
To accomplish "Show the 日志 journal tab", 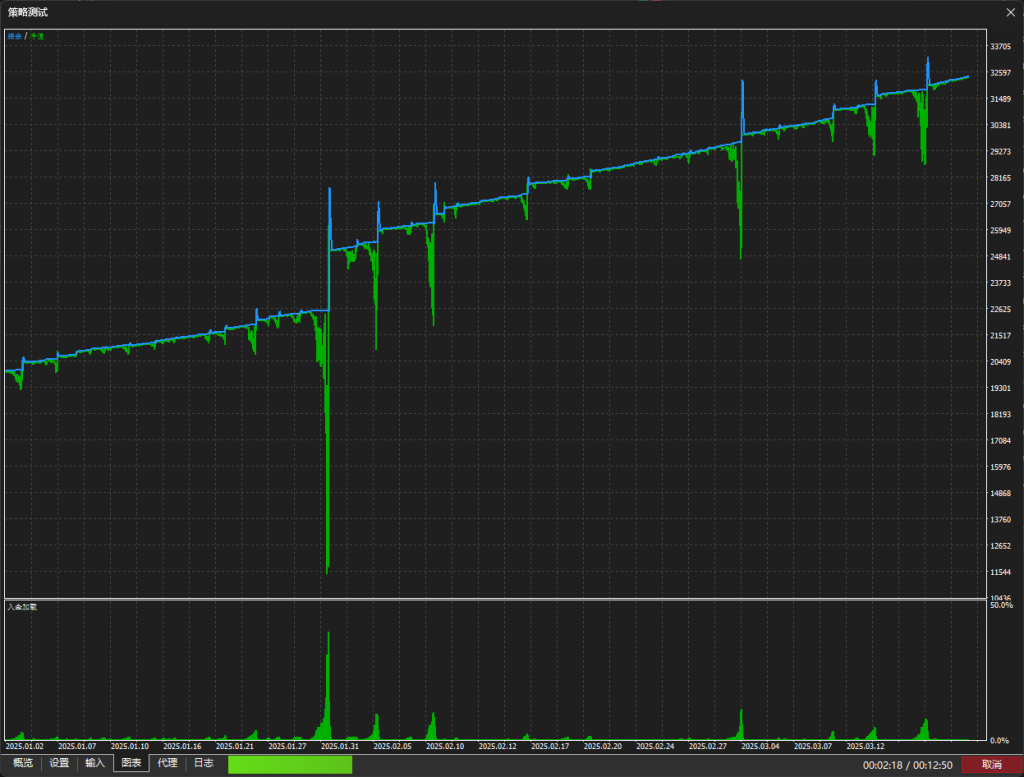I will (x=203, y=763).
